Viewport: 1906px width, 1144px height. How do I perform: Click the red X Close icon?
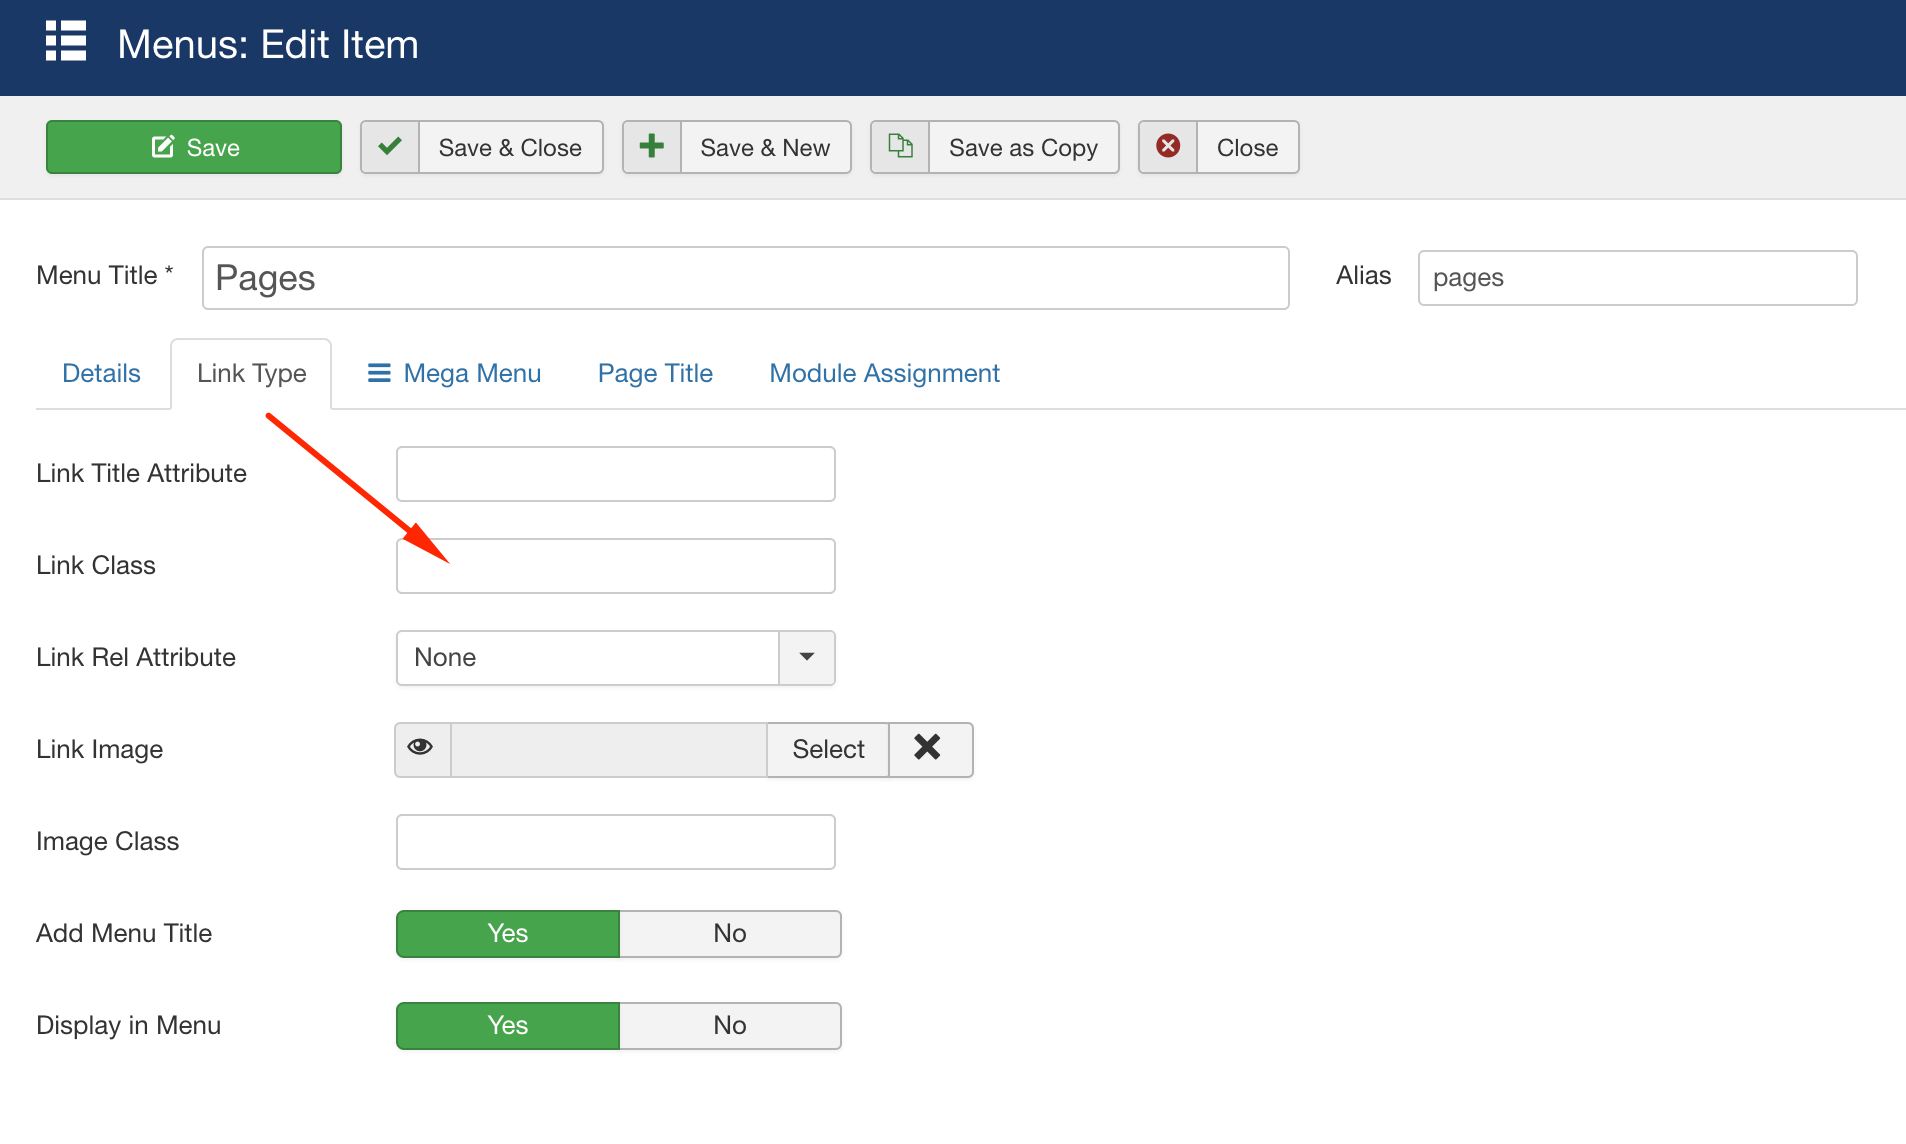pos(1167,147)
